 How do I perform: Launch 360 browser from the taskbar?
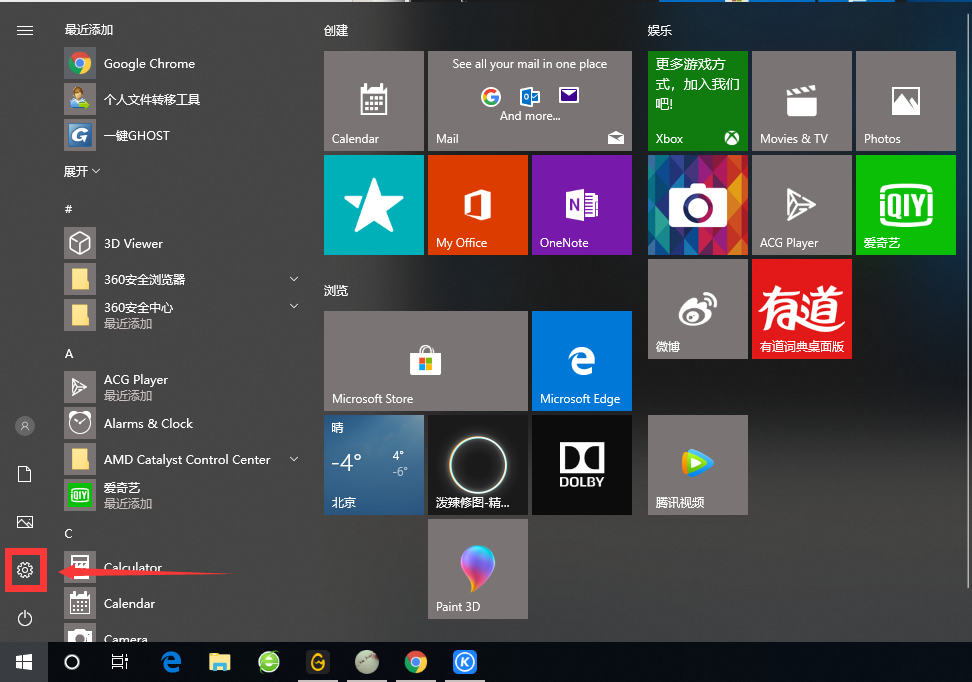269,662
